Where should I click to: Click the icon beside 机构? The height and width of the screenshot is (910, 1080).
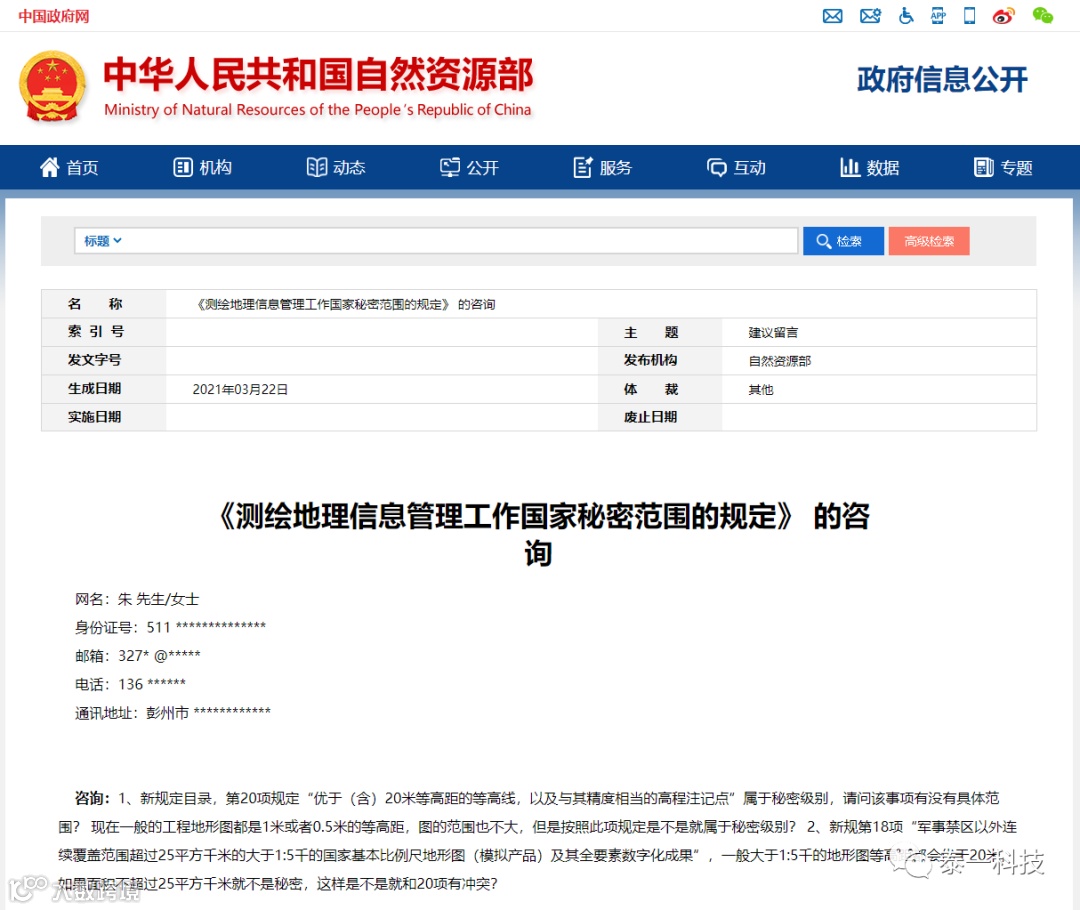(x=183, y=167)
